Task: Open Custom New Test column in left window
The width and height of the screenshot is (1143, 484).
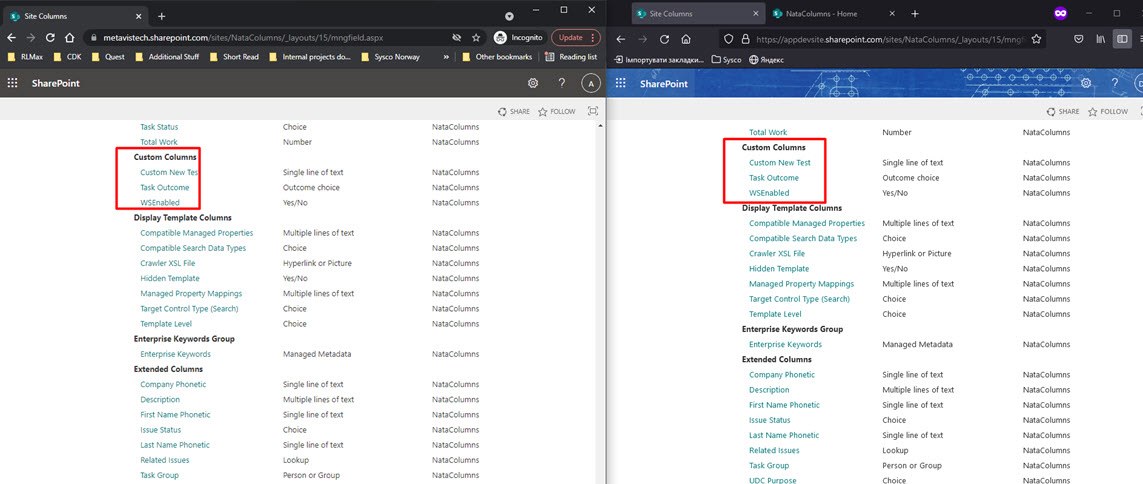Action: point(169,173)
